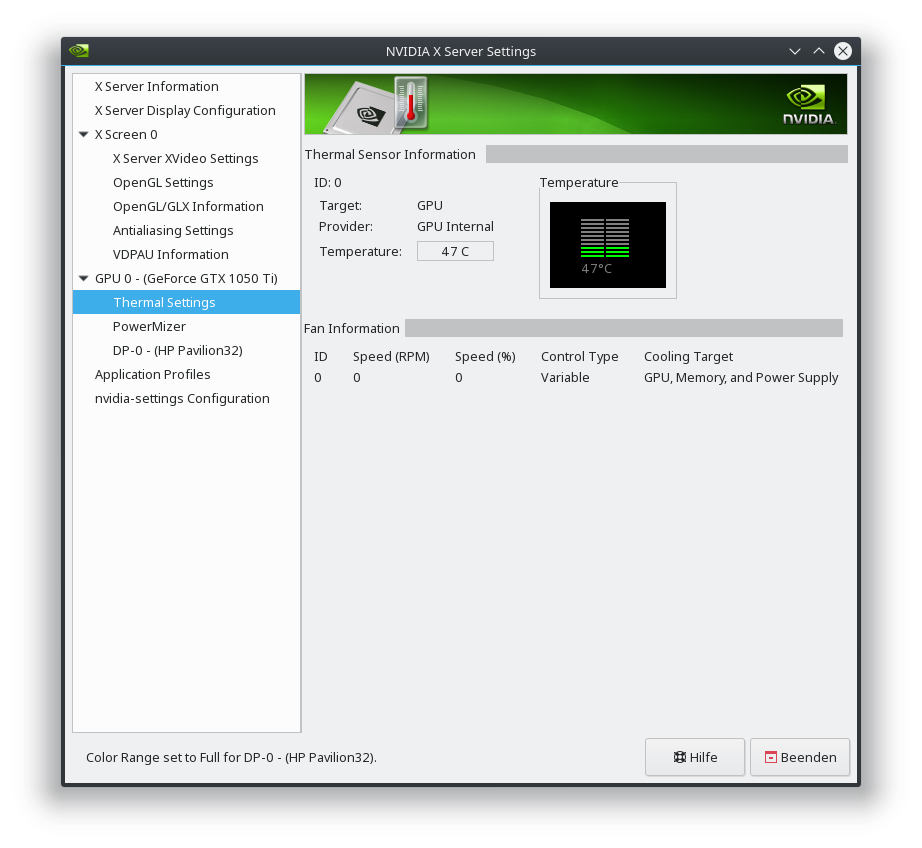The width and height of the screenshot is (922, 848).
Task: Show OpenGL/GLX Information
Action: (x=188, y=206)
